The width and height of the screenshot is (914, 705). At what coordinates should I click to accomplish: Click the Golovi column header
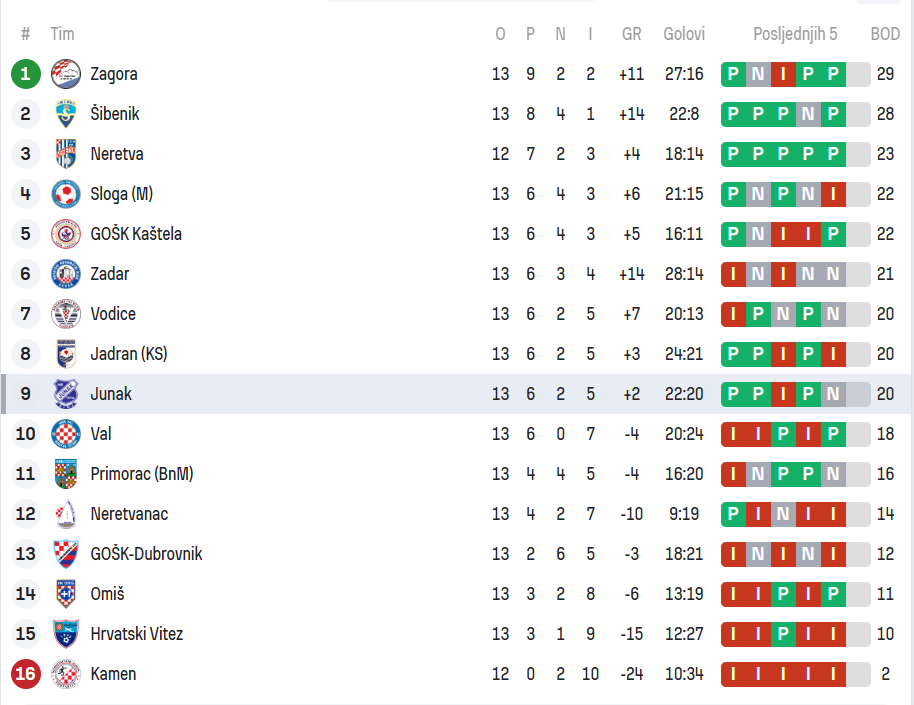(684, 34)
